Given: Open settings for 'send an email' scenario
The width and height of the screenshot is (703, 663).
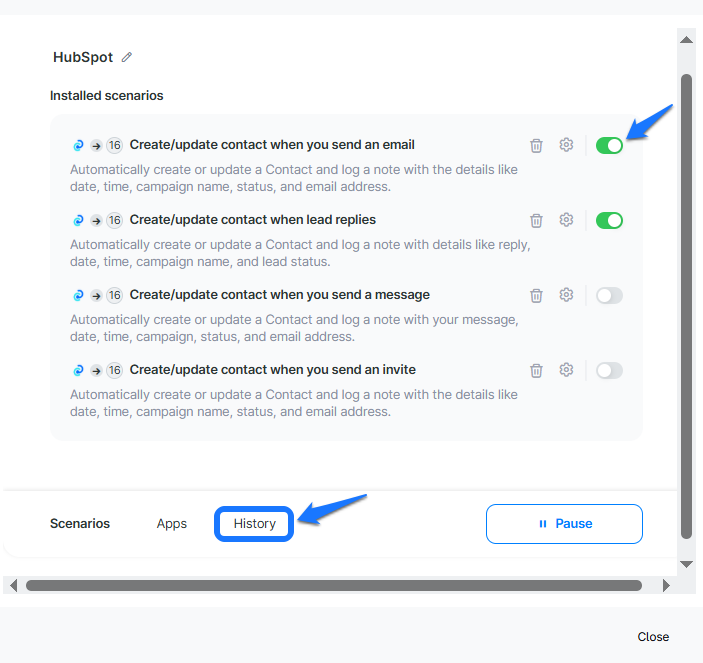Looking at the screenshot, I should tap(566, 145).
